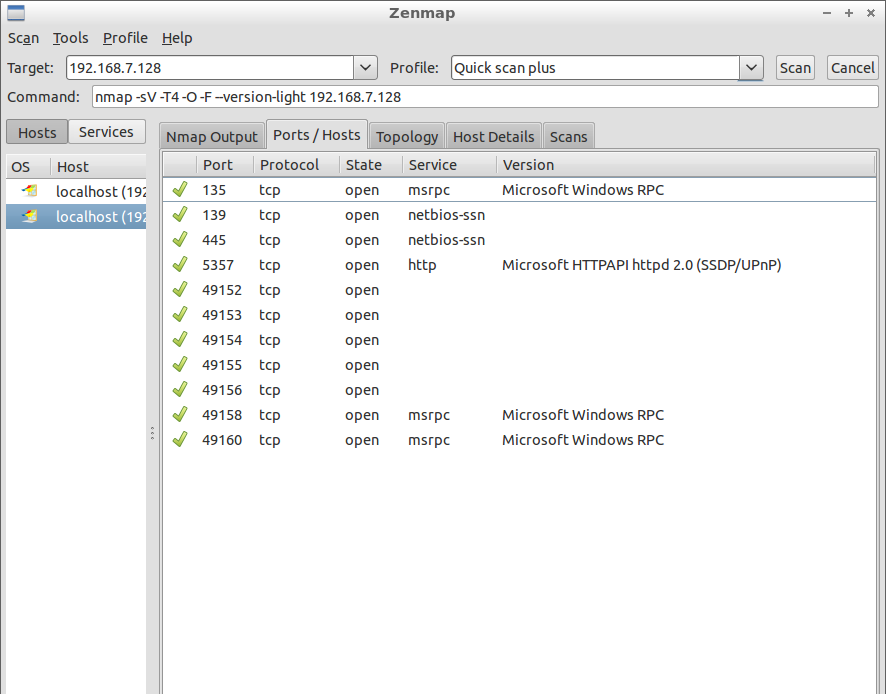886x694 pixels.
Task: Sort by the Protocol column header
Action: pos(296,165)
